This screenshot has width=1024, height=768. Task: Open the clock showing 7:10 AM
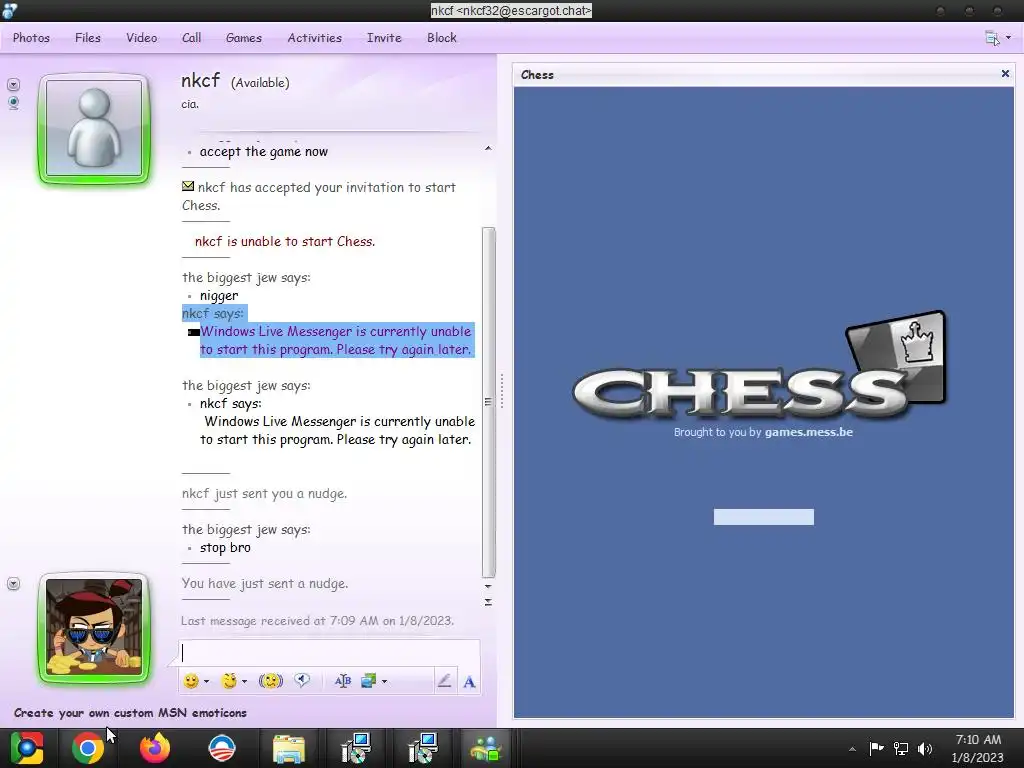coord(978,748)
